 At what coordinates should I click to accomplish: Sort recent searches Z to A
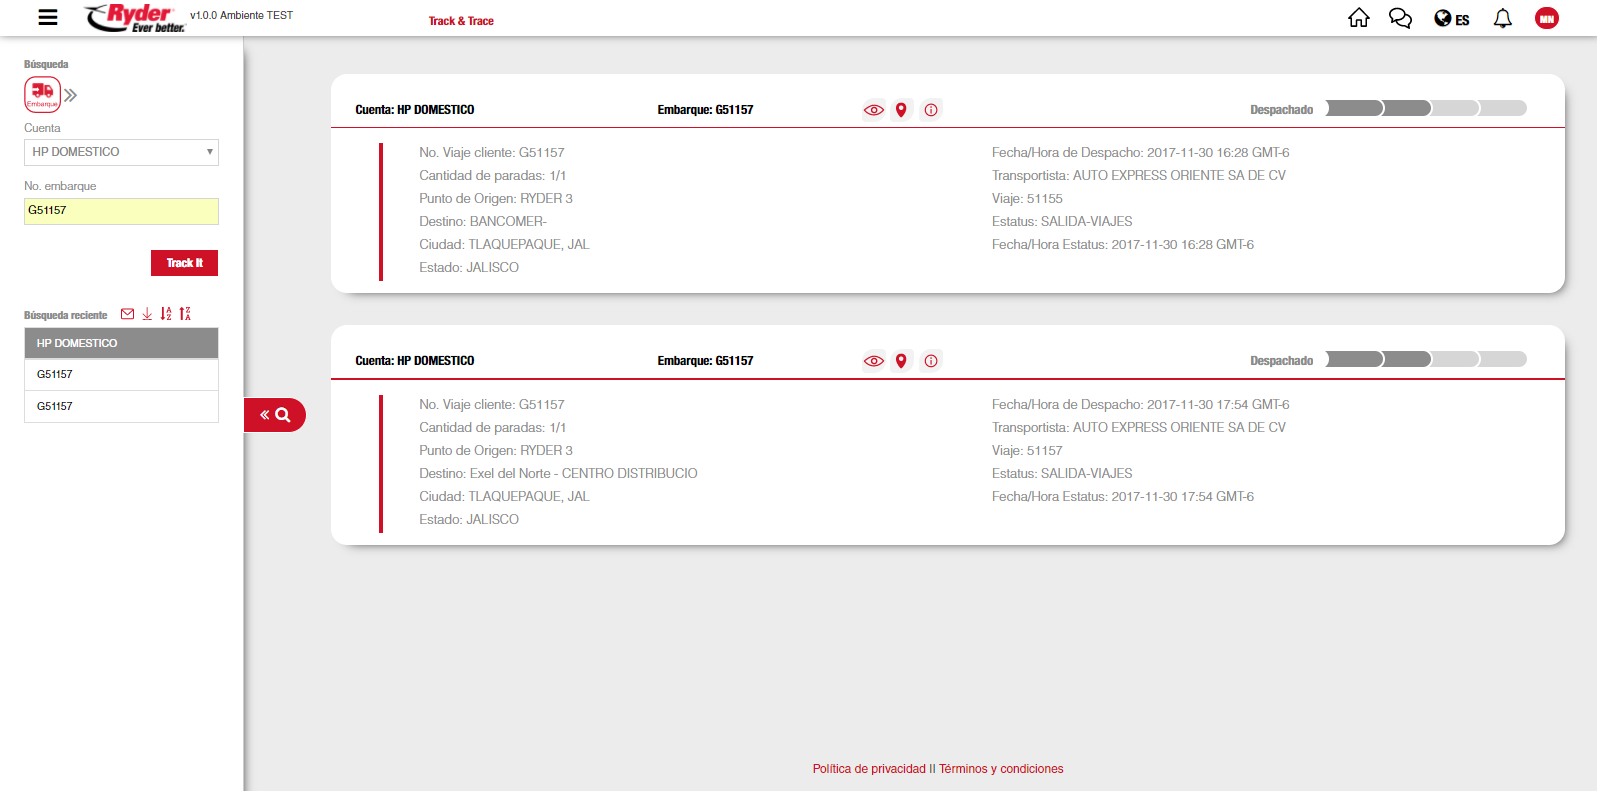click(x=185, y=314)
